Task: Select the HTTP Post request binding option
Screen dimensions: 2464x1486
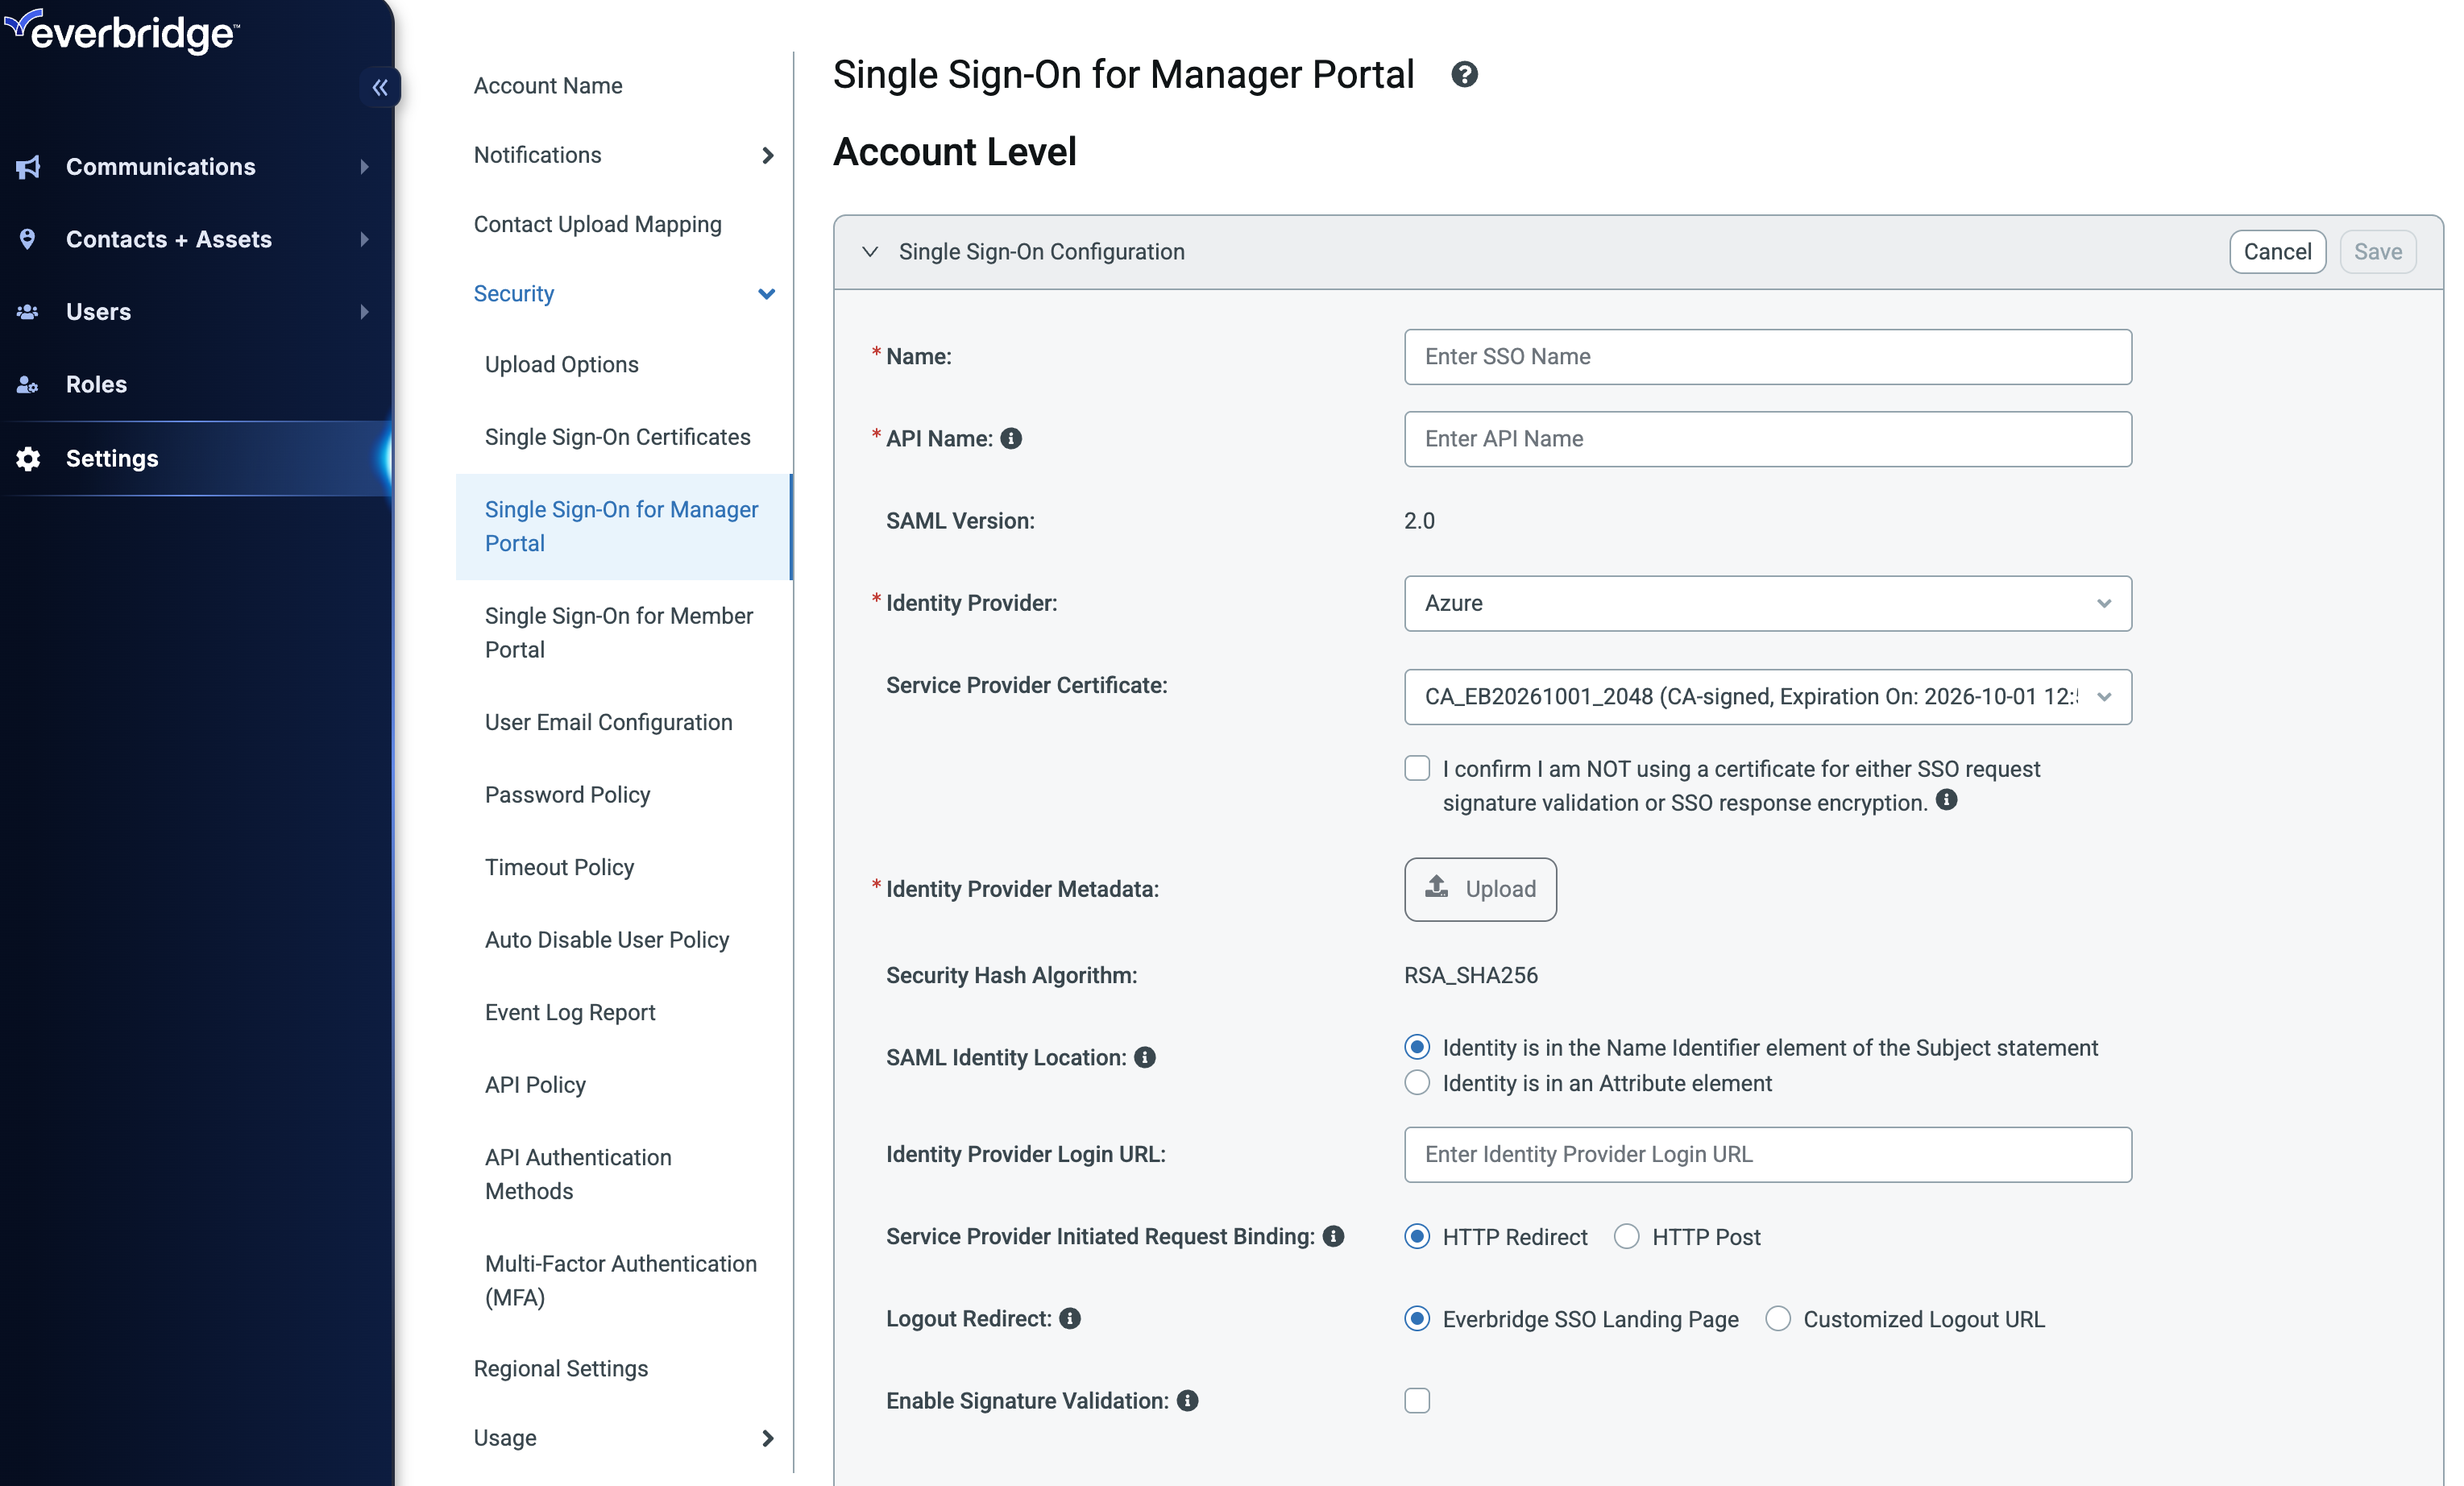Action: pyautogui.click(x=1626, y=1237)
